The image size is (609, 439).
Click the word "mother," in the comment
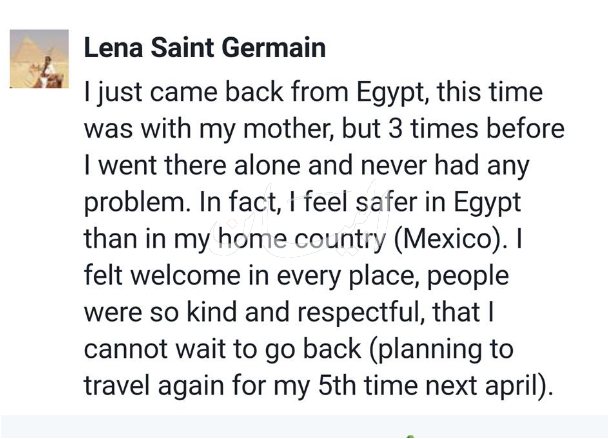(289, 129)
